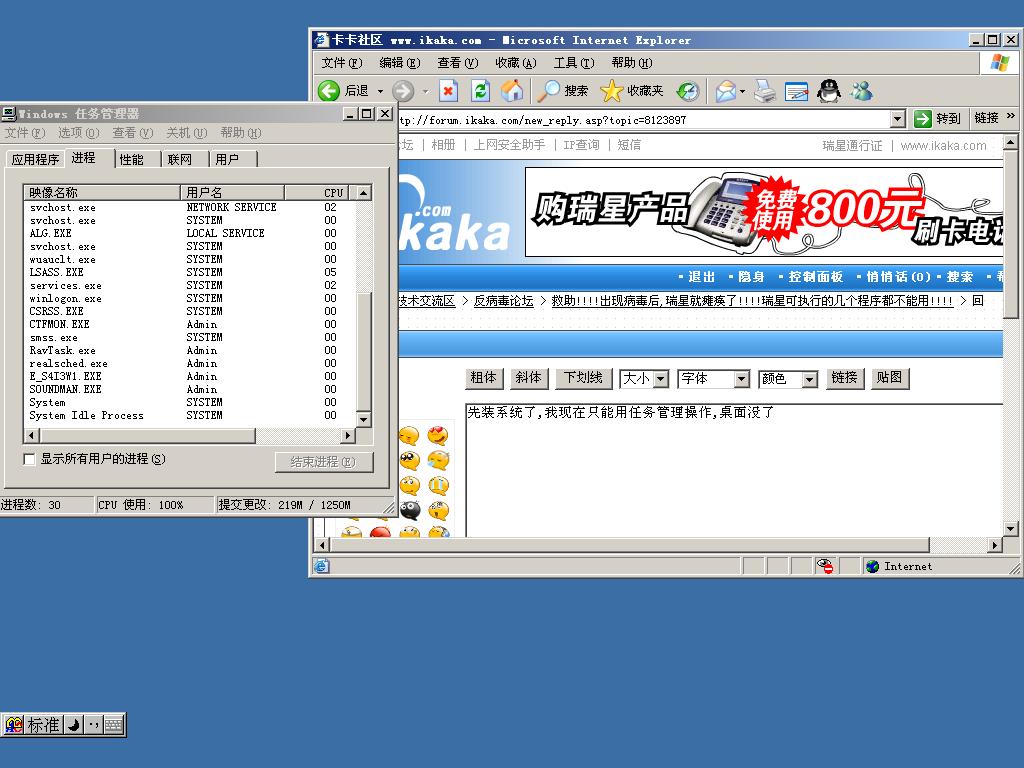1024x768 pixels.
Task: Toggle 'Show processes from all users' checkbox
Action: point(29,459)
